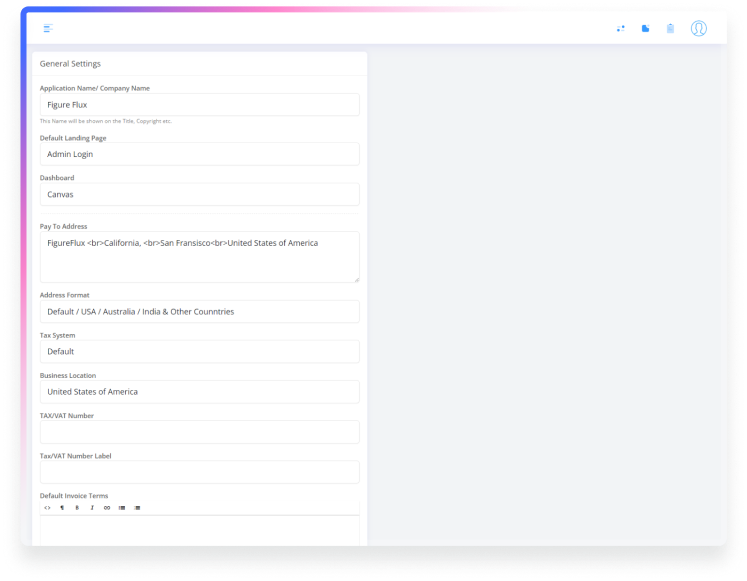Apply bold in invoice terms editor
Viewport: 747px width, 581px height.
(77, 508)
